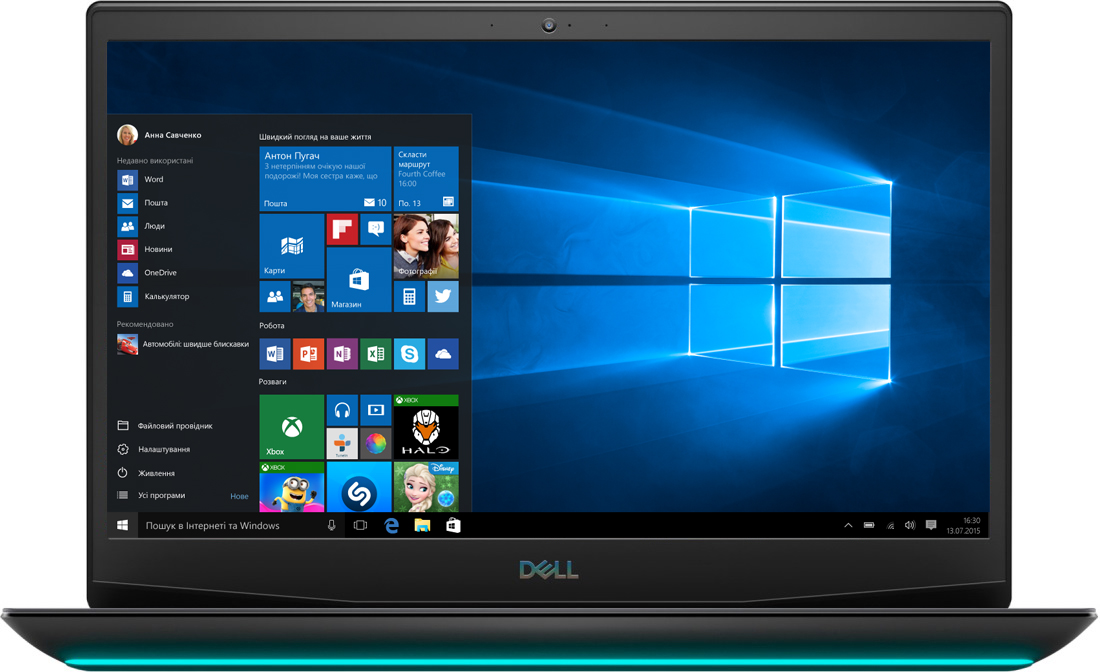Open the contact photo tile beside the People tile

pos(309,296)
